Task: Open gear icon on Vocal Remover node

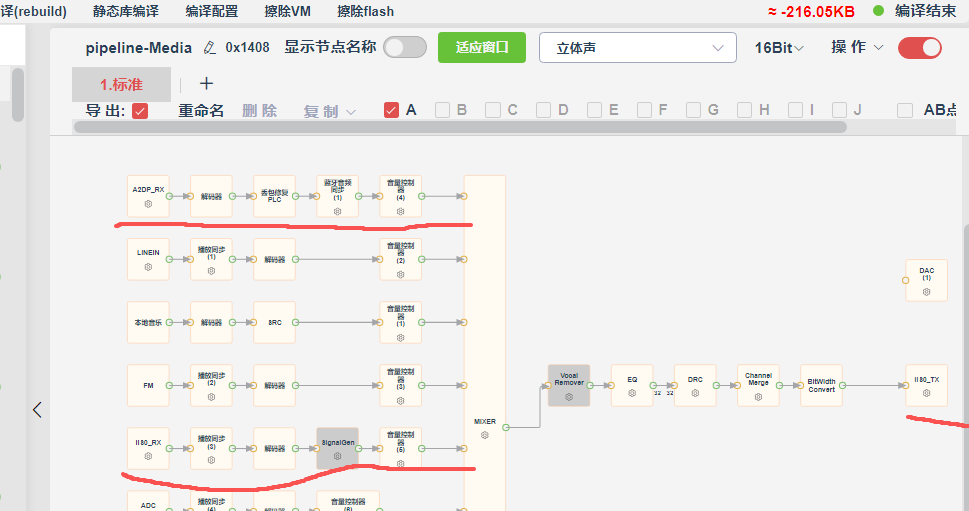Action: [569, 397]
